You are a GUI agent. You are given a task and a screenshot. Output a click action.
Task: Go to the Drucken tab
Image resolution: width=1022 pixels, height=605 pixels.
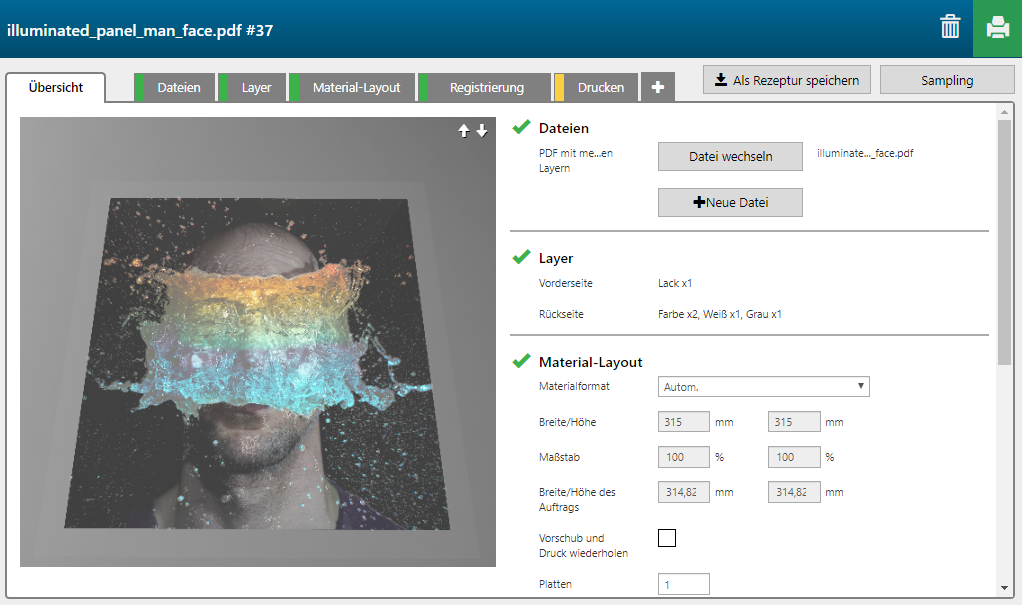pyautogui.click(x=600, y=88)
